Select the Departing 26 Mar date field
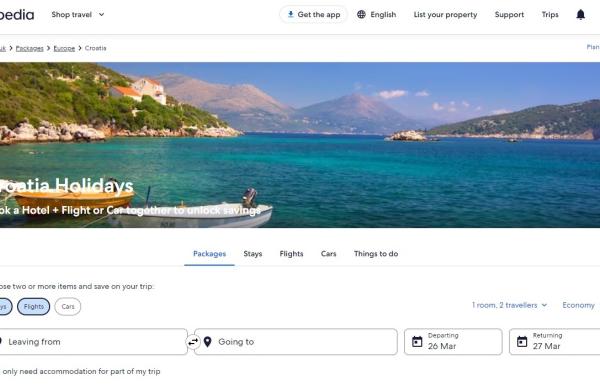This screenshot has height=385, width=600. [x=453, y=342]
